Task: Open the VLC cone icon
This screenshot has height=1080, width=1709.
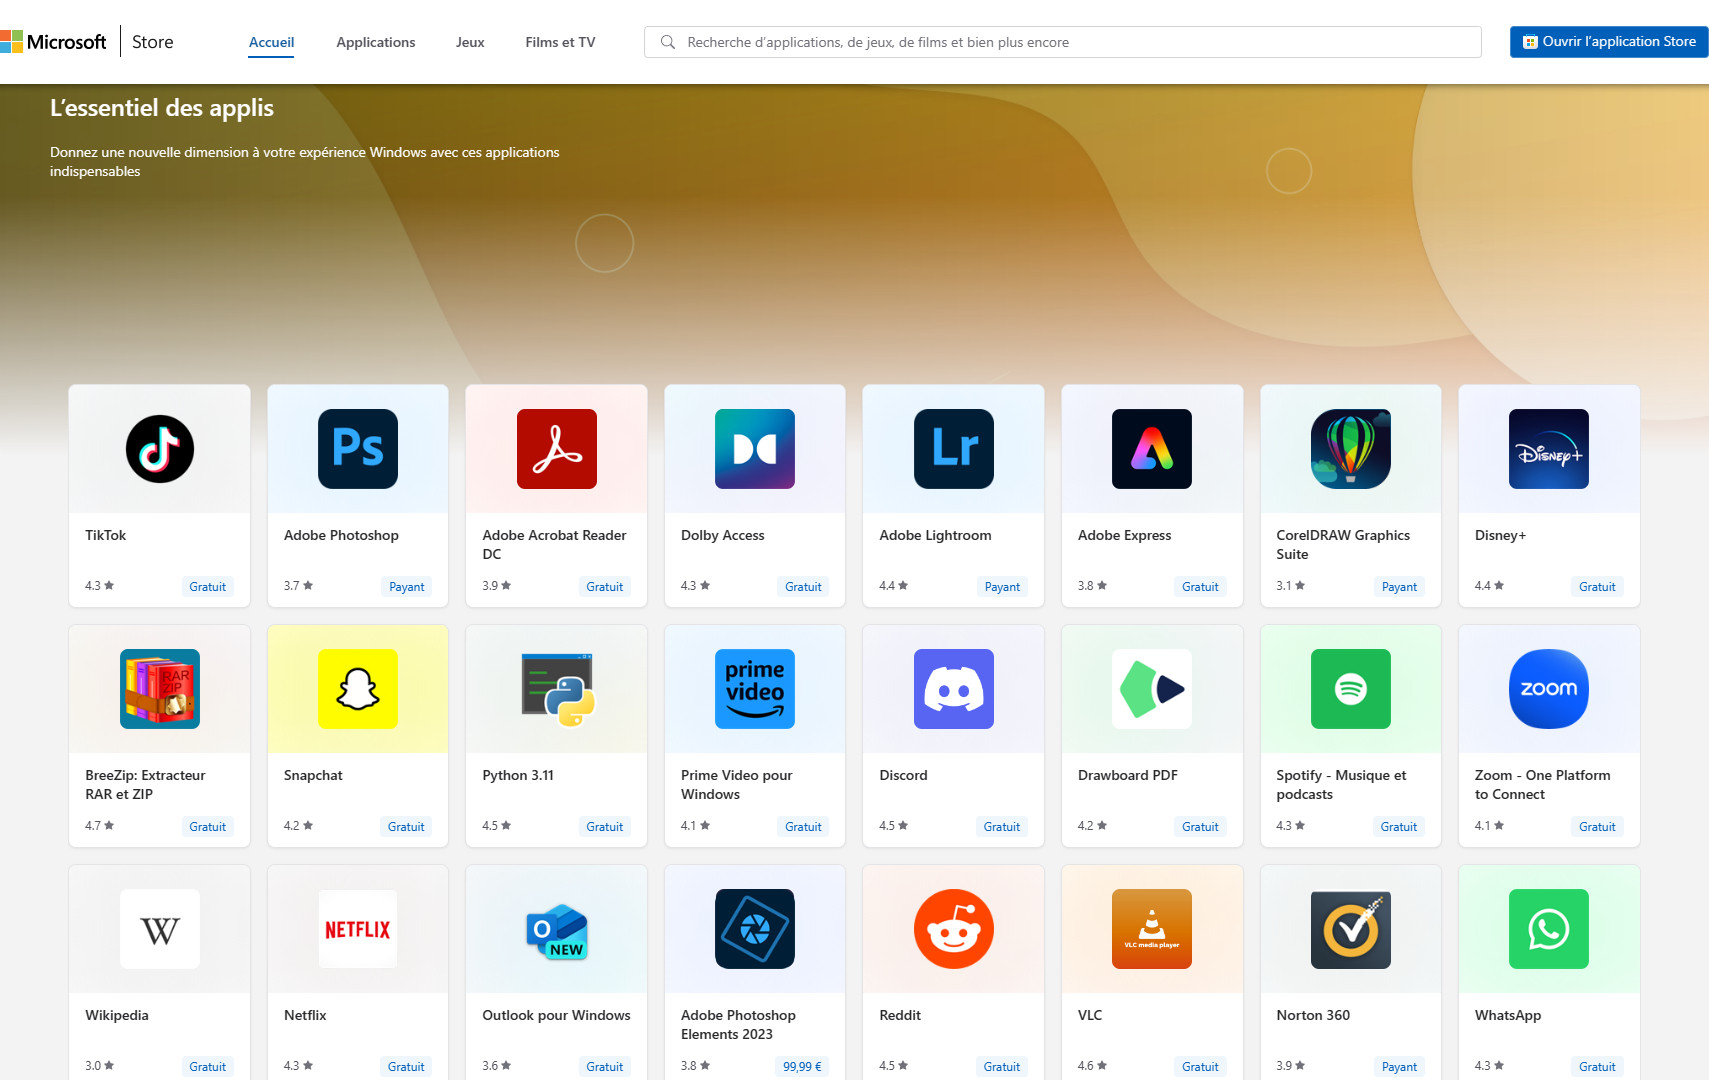Action: (x=1152, y=929)
